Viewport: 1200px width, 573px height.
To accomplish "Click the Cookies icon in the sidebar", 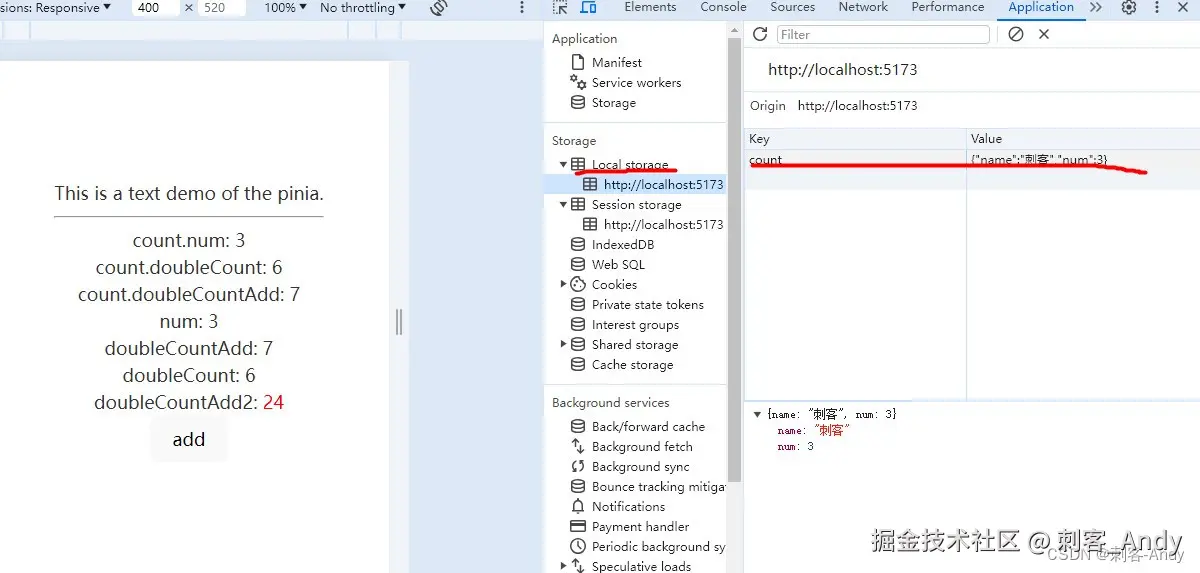I will pyautogui.click(x=578, y=284).
